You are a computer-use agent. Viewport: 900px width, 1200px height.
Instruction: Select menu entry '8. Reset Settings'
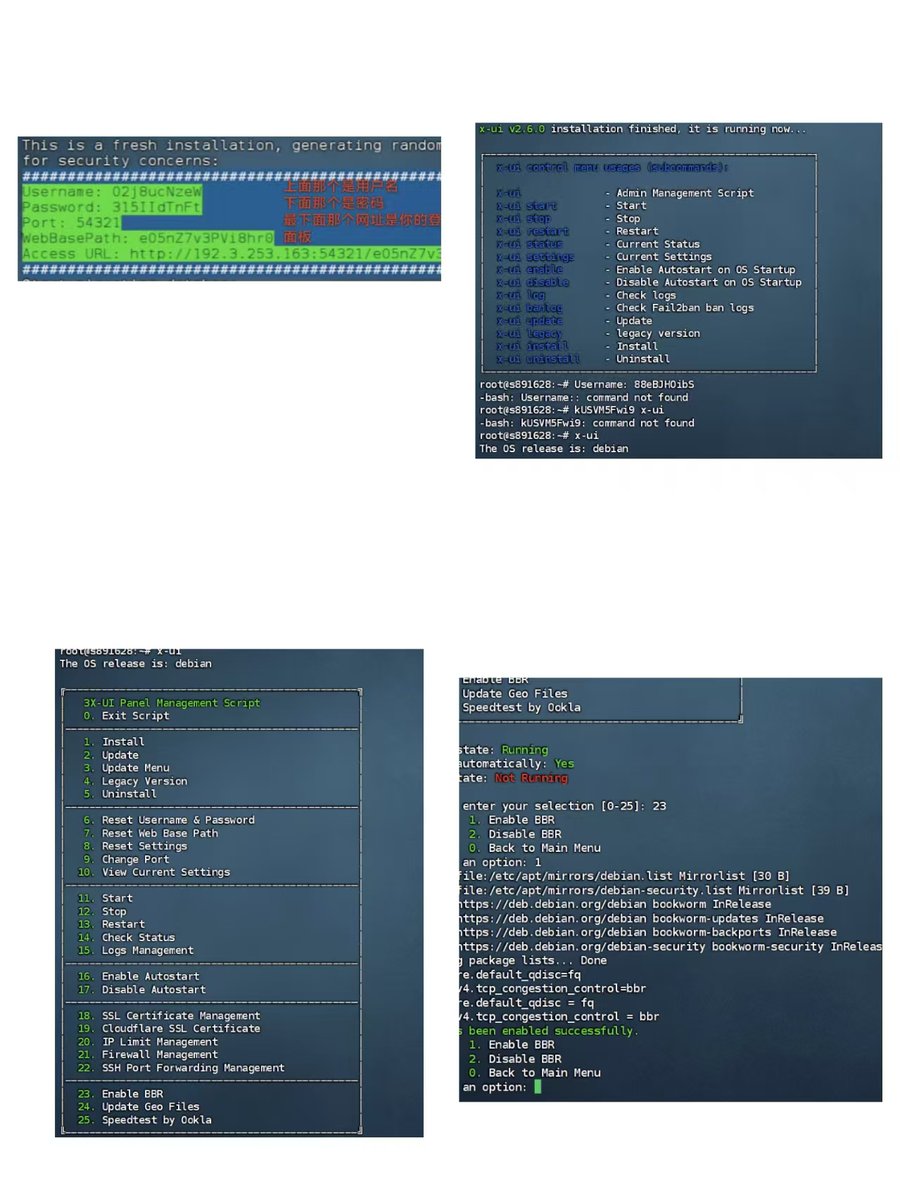(x=136, y=846)
